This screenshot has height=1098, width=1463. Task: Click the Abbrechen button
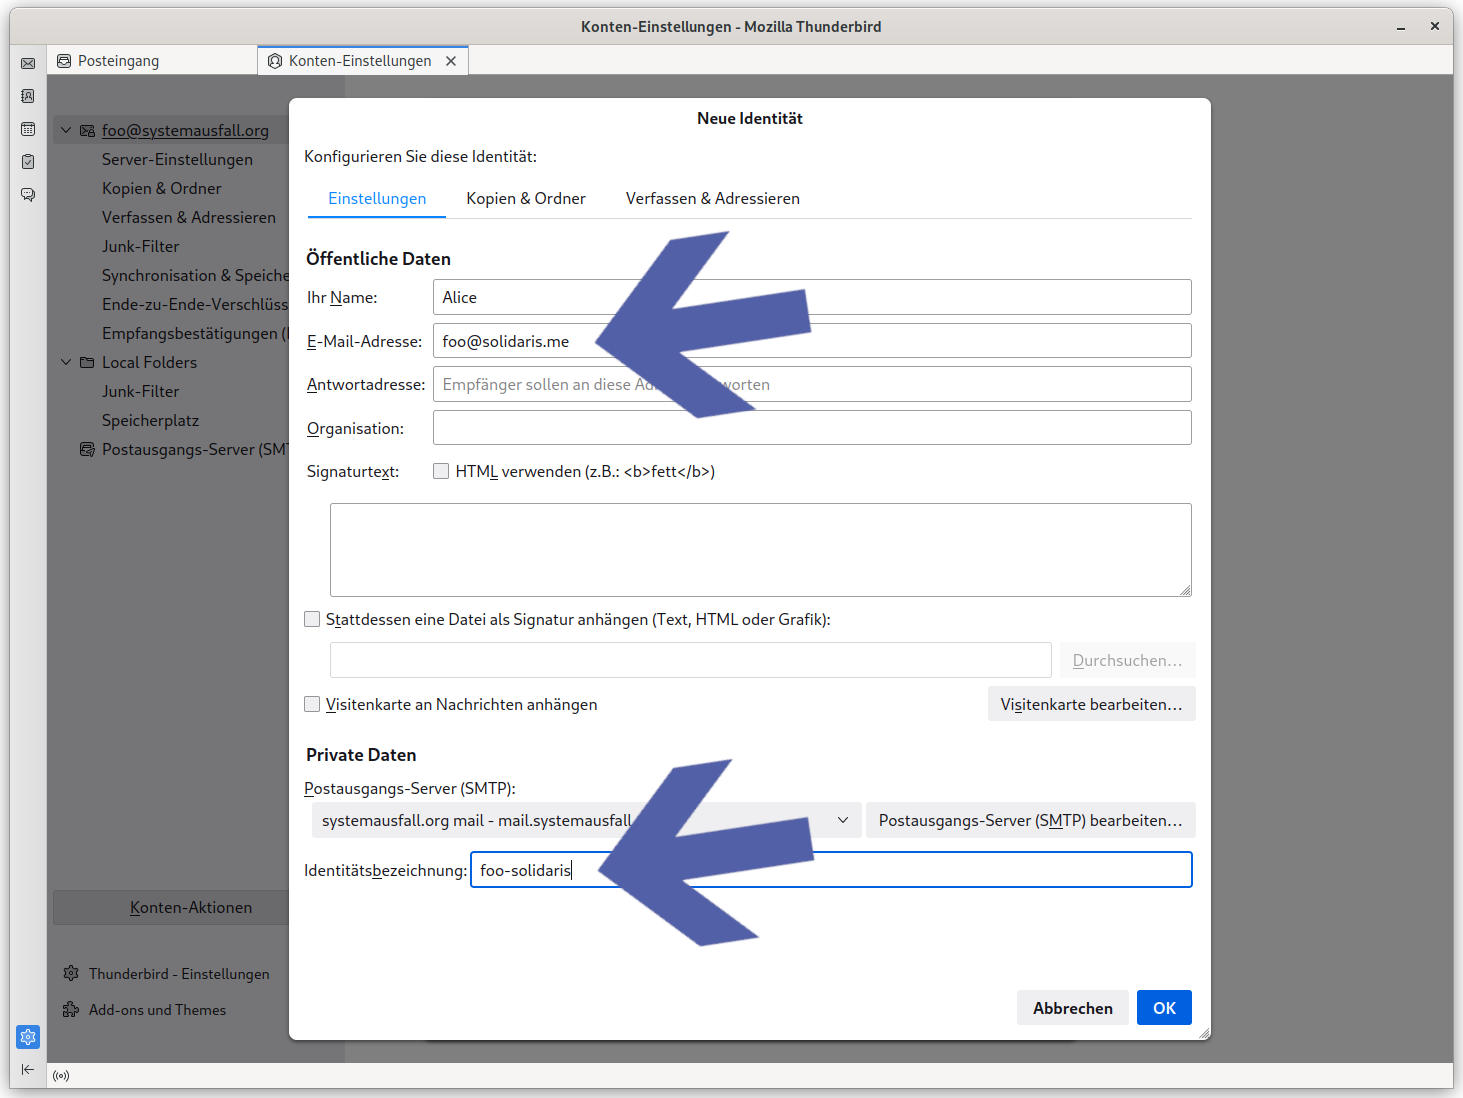1073,1008
